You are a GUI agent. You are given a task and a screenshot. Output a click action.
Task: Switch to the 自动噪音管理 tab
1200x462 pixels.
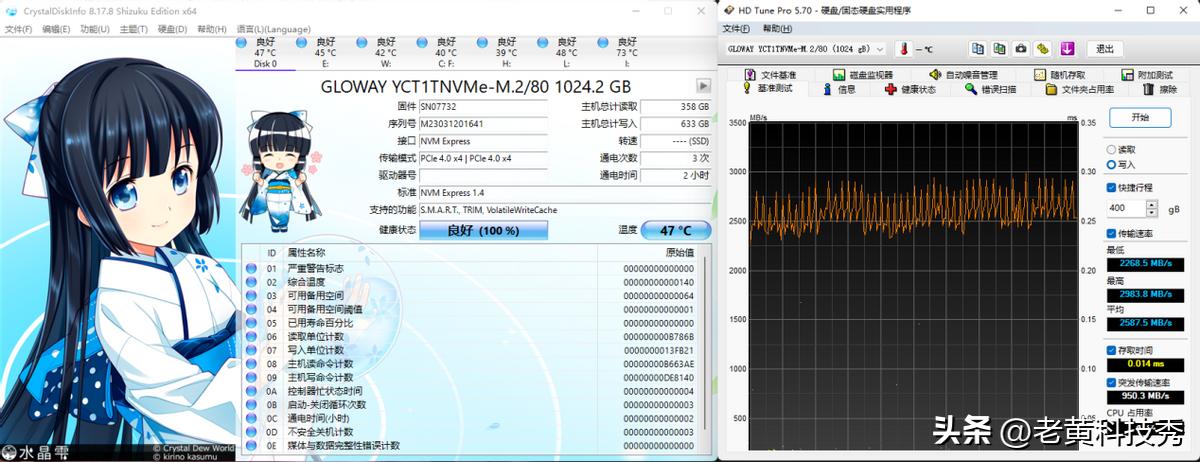(963, 75)
